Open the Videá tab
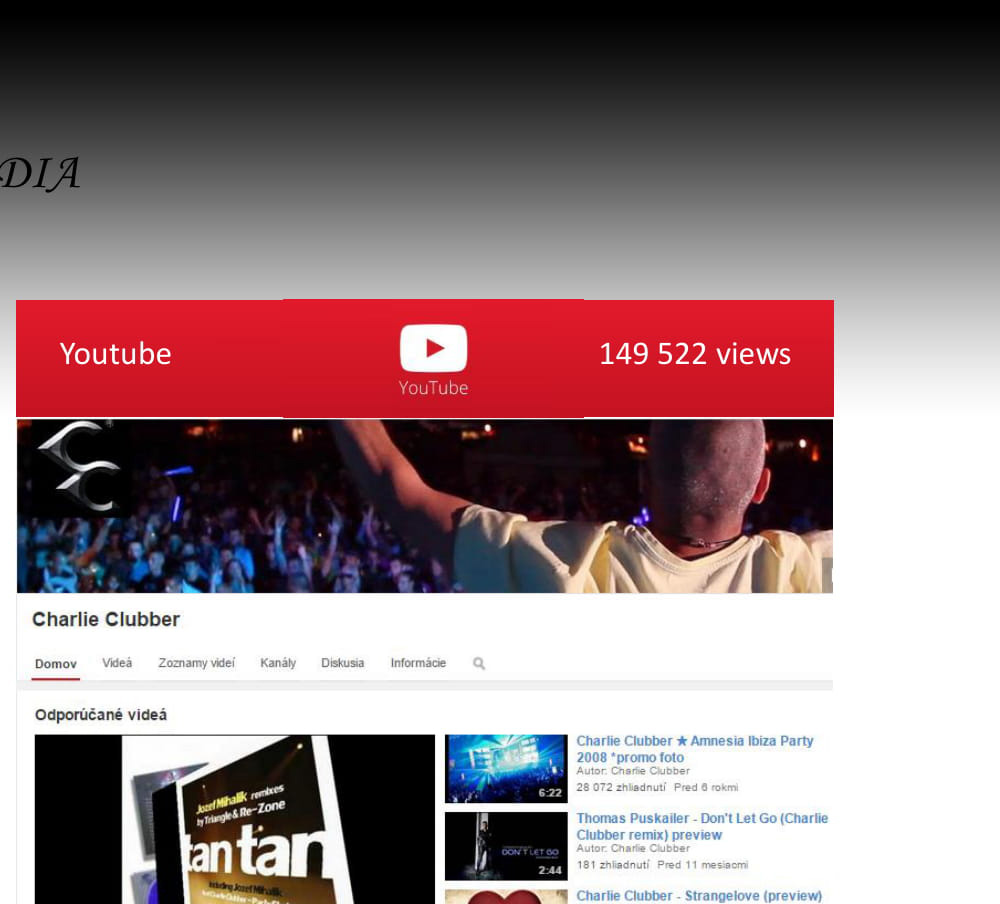Image resolution: width=1000 pixels, height=904 pixels. pos(117,663)
